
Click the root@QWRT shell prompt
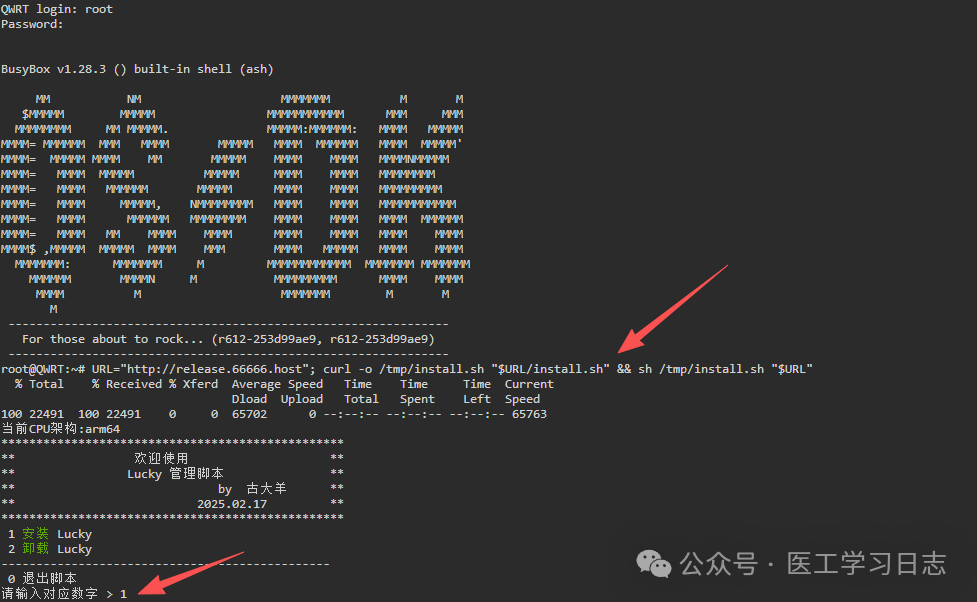(x=43, y=369)
